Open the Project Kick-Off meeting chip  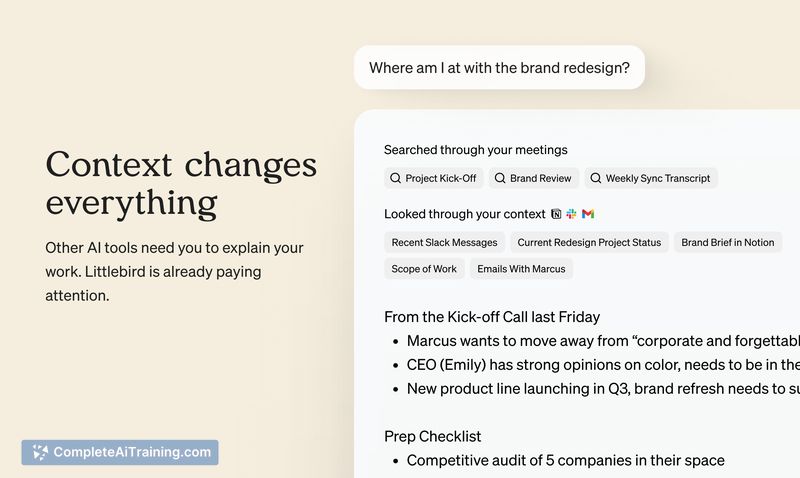(x=434, y=178)
